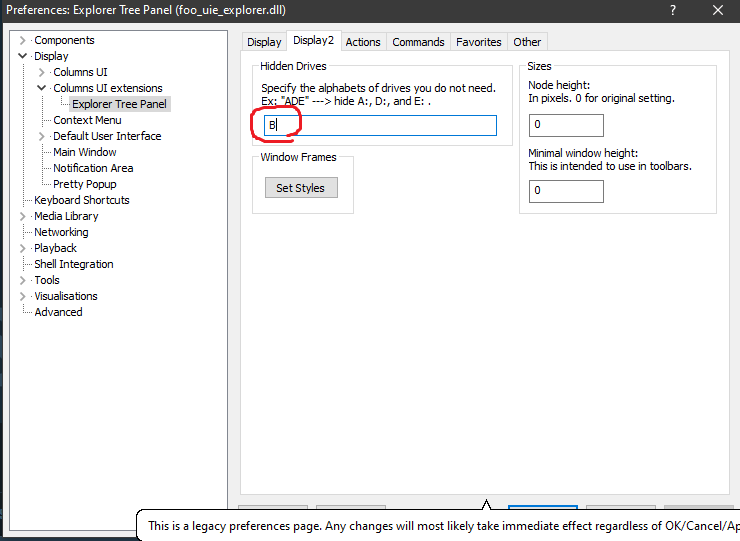
Task: Open the Commands tab
Action: click(418, 42)
